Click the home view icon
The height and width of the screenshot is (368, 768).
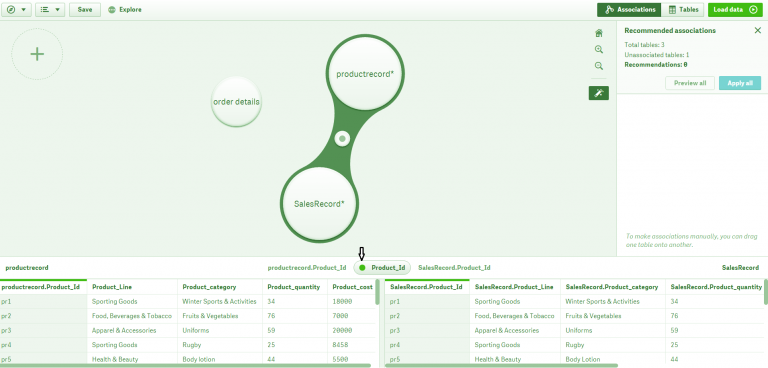[x=599, y=33]
